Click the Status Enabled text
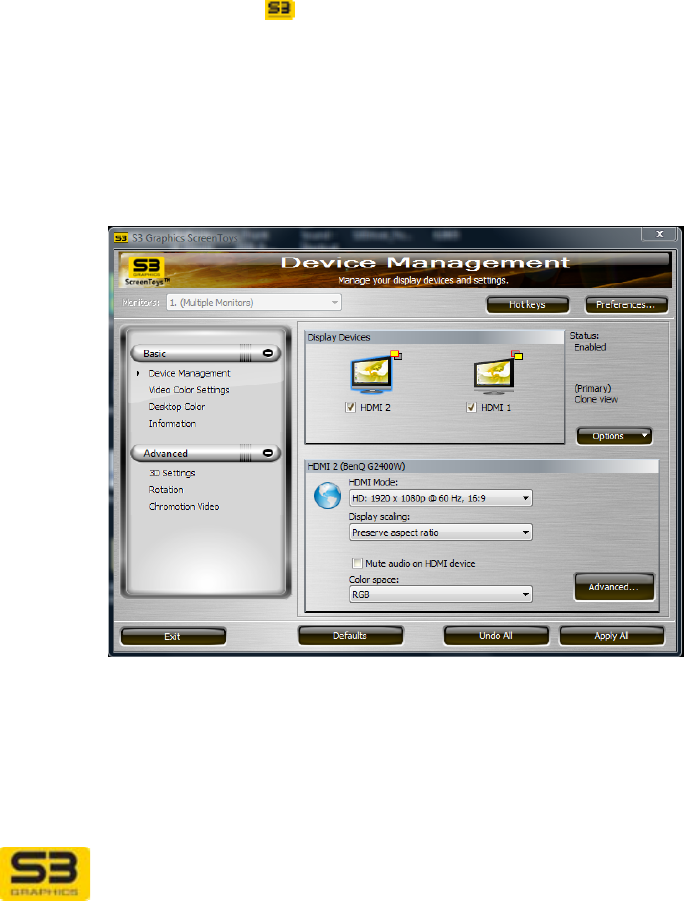Viewport: 684px width, 901px height. coord(590,347)
